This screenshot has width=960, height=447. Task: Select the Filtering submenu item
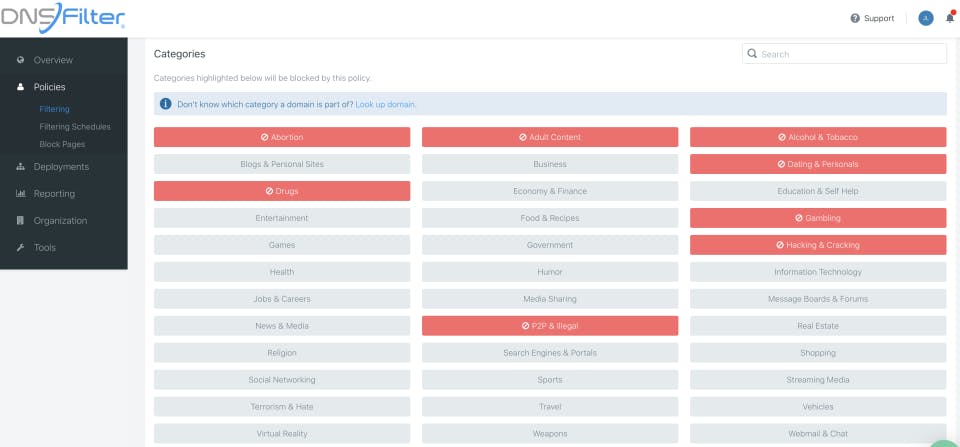point(54,109)
